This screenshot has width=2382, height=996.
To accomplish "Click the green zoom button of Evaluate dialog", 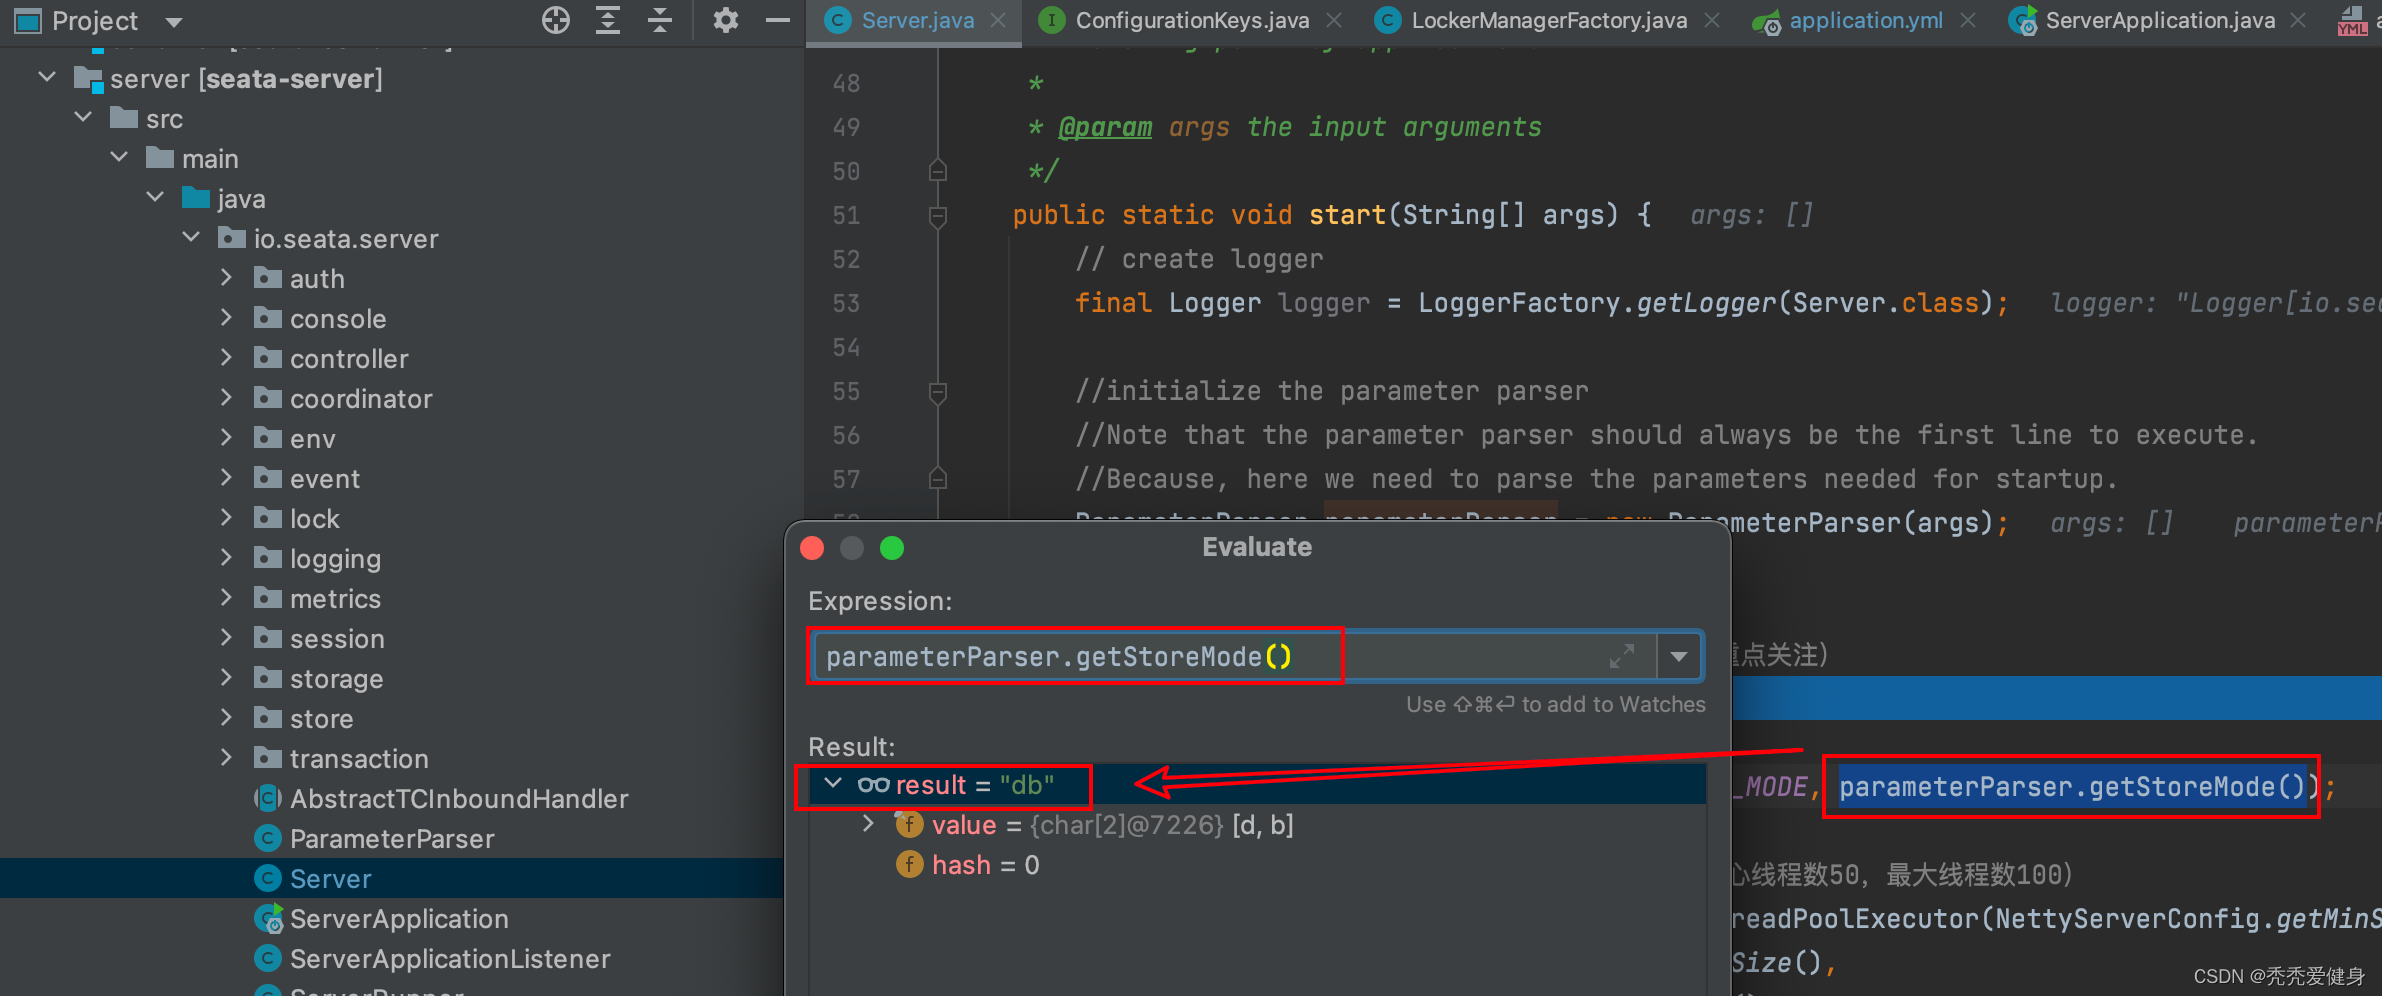I will 892,548.
